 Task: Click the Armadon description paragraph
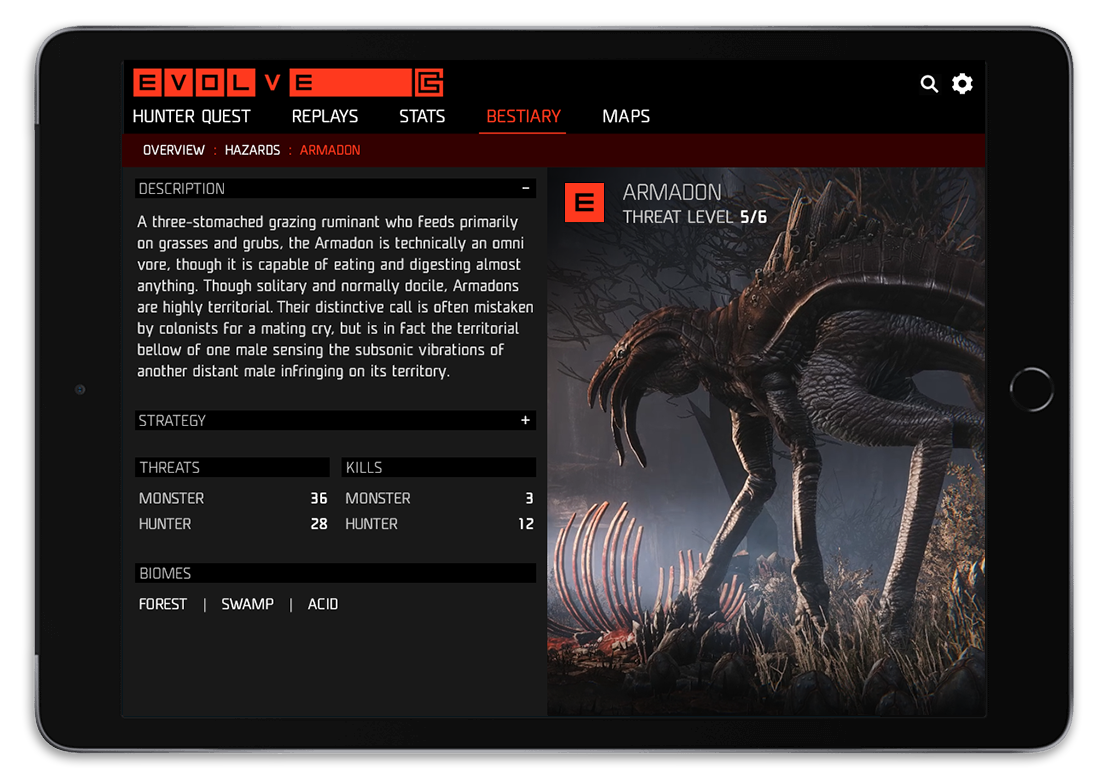pos(335,296)
